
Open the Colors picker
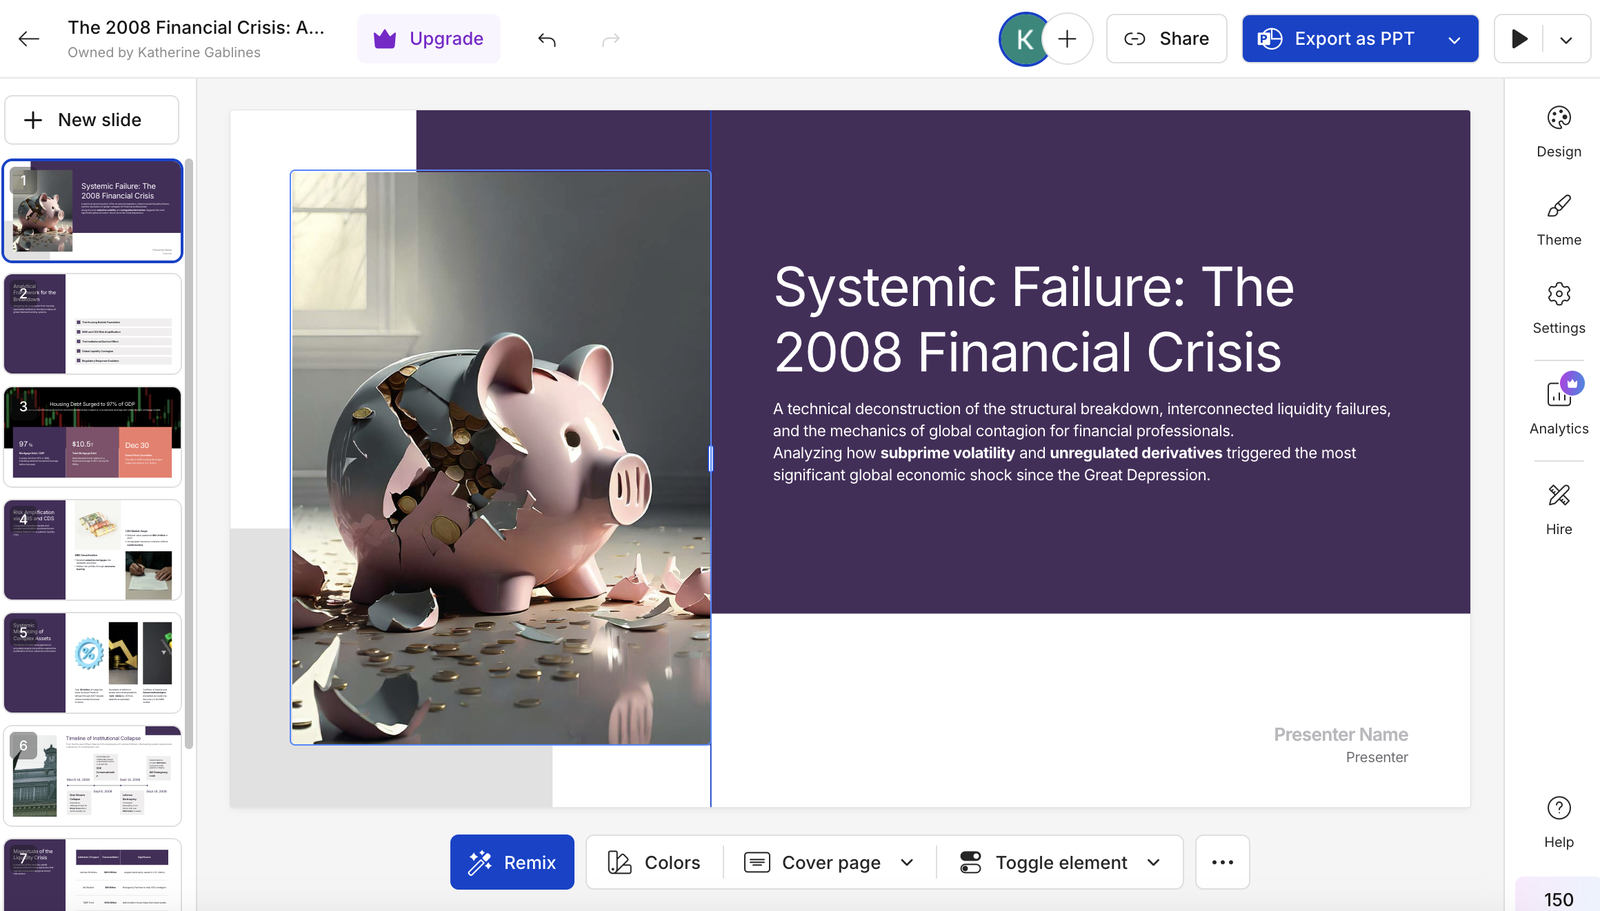coord(654,862)
